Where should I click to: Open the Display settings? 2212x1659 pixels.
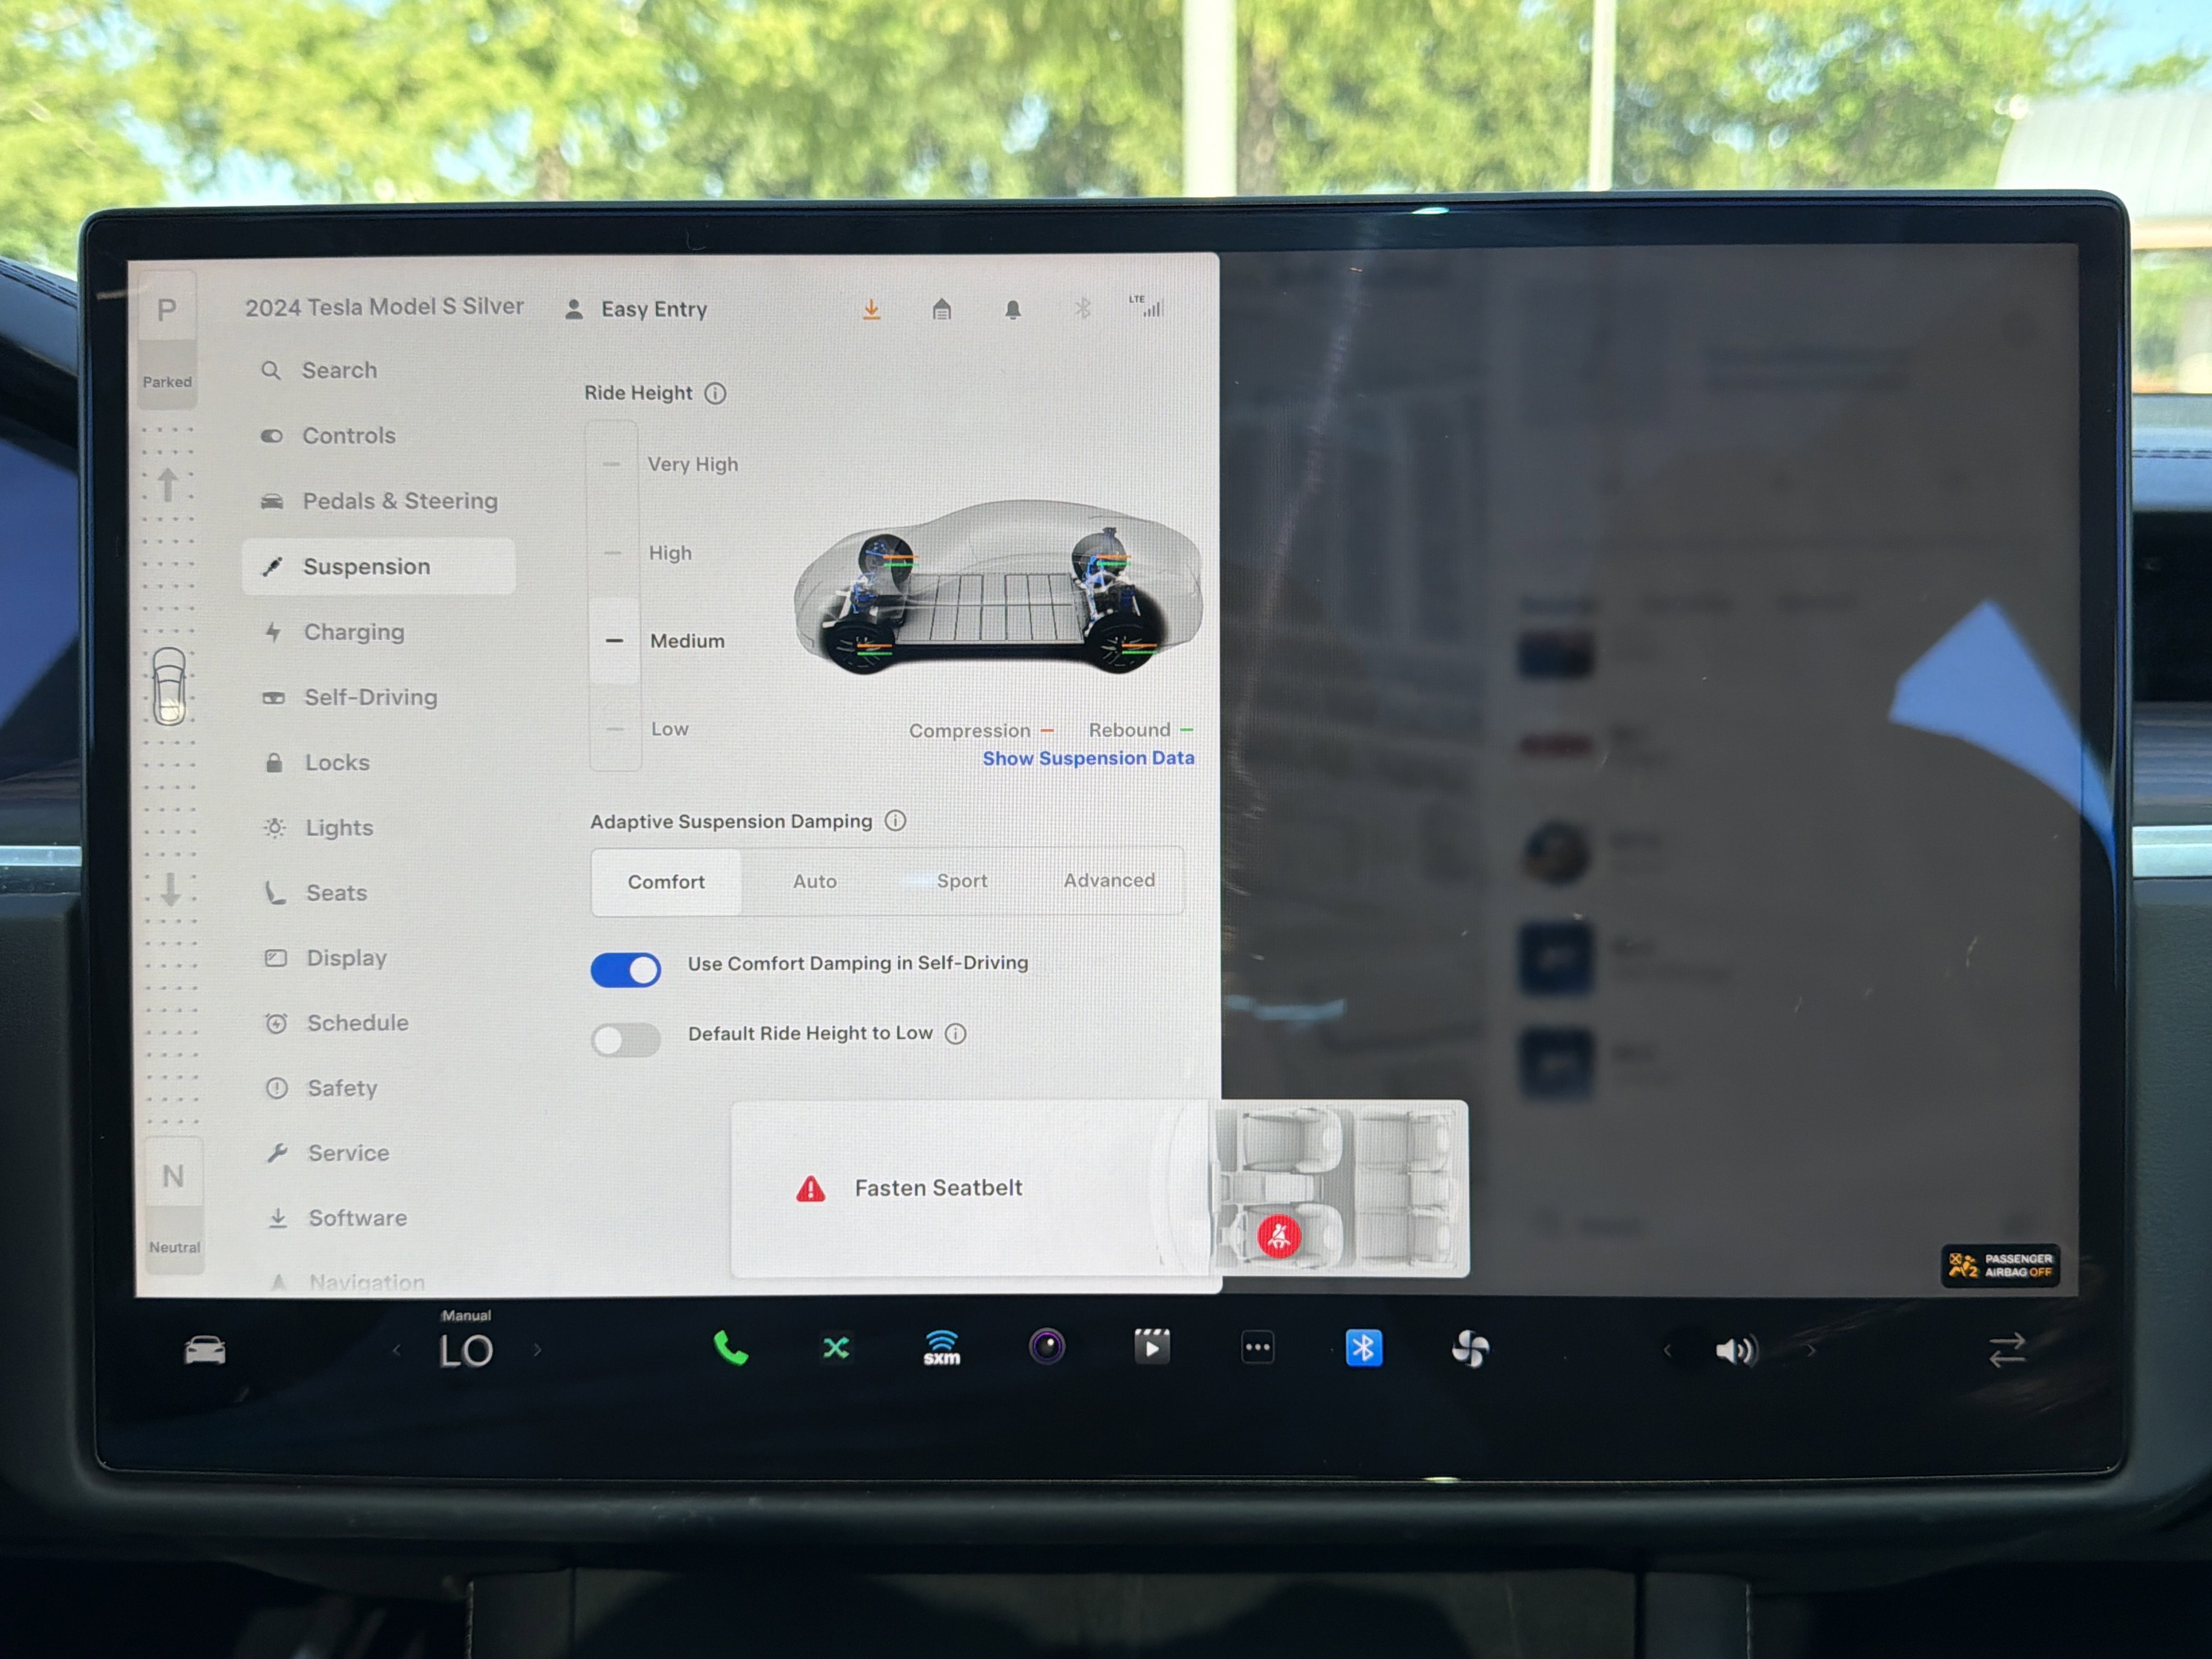coord(326,958)
